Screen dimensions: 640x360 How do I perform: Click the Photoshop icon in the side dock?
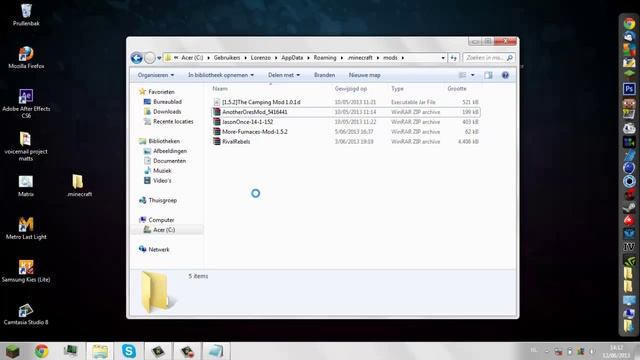pos(629,89)
